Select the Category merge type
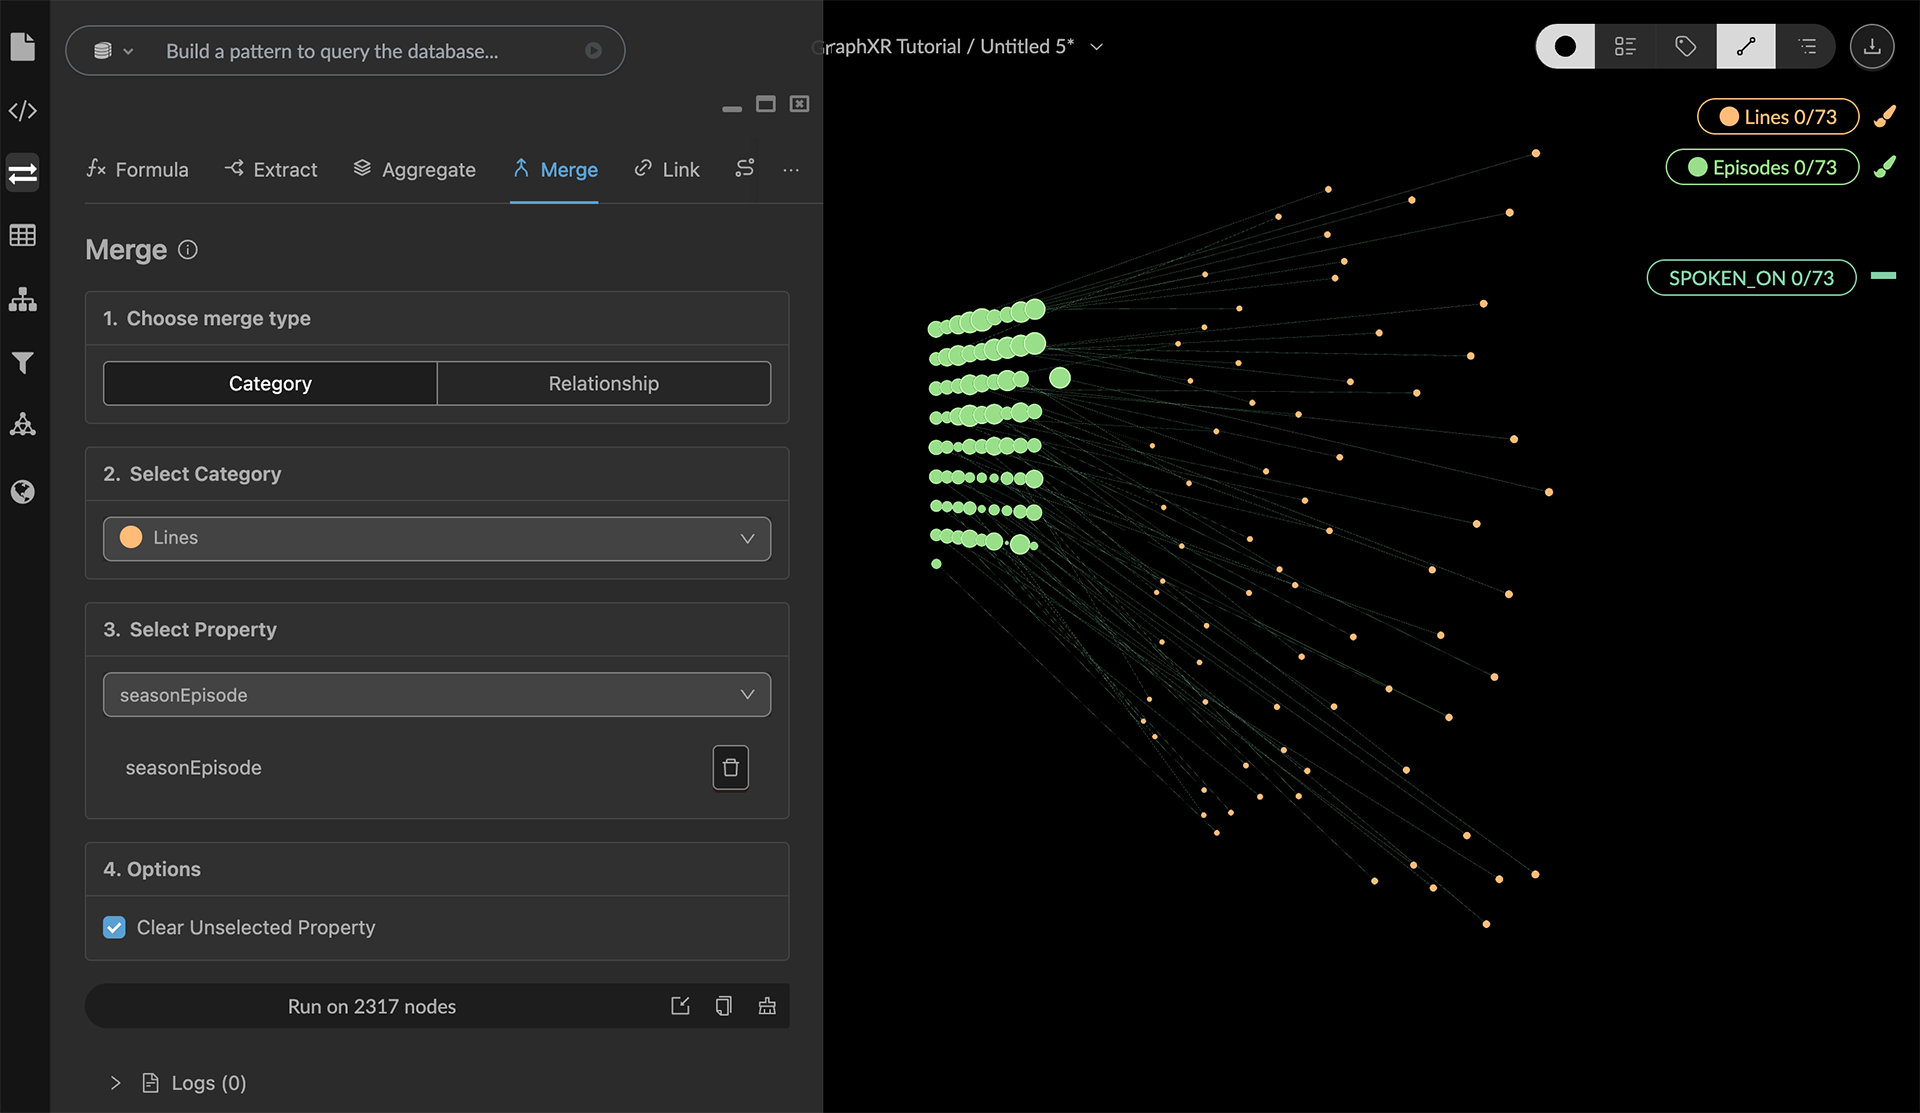Screen dimensions: 1920x1113 [270, 383]
